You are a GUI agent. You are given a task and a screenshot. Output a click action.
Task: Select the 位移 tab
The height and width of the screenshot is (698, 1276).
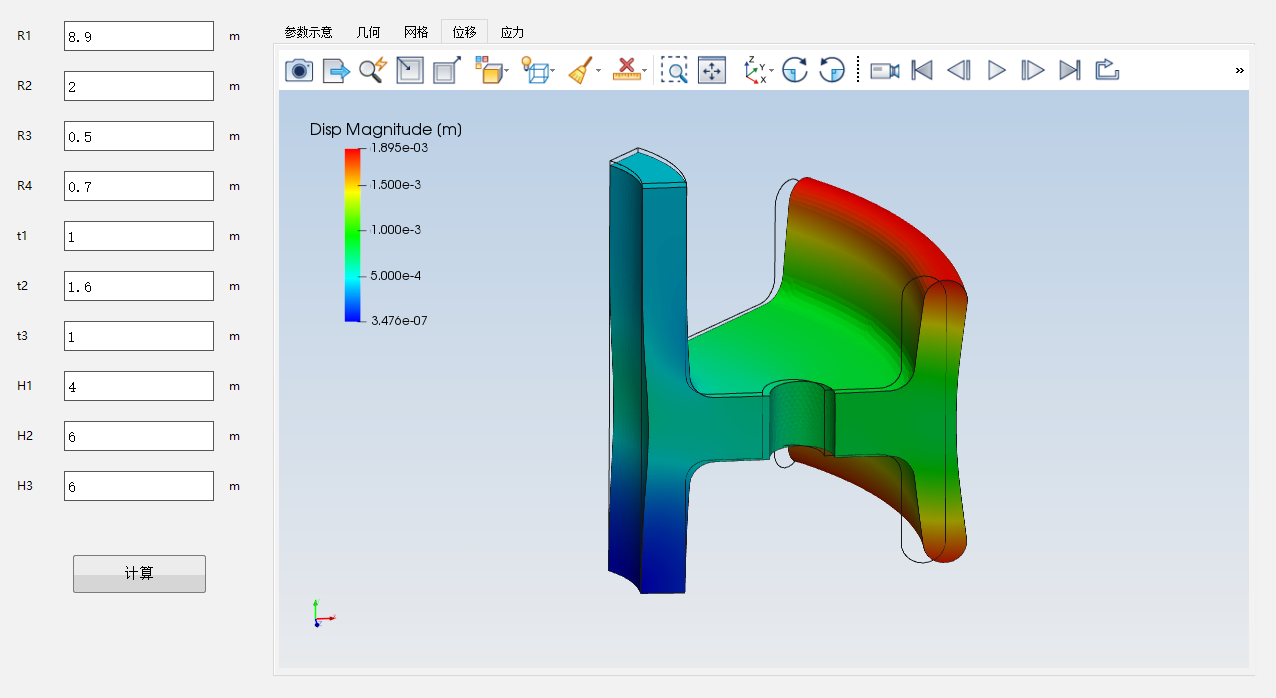464,32
